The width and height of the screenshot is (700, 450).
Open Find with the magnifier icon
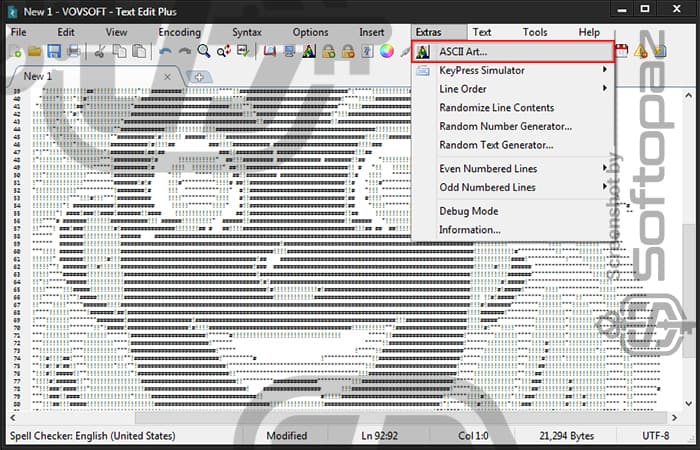[x=204, y=51]
